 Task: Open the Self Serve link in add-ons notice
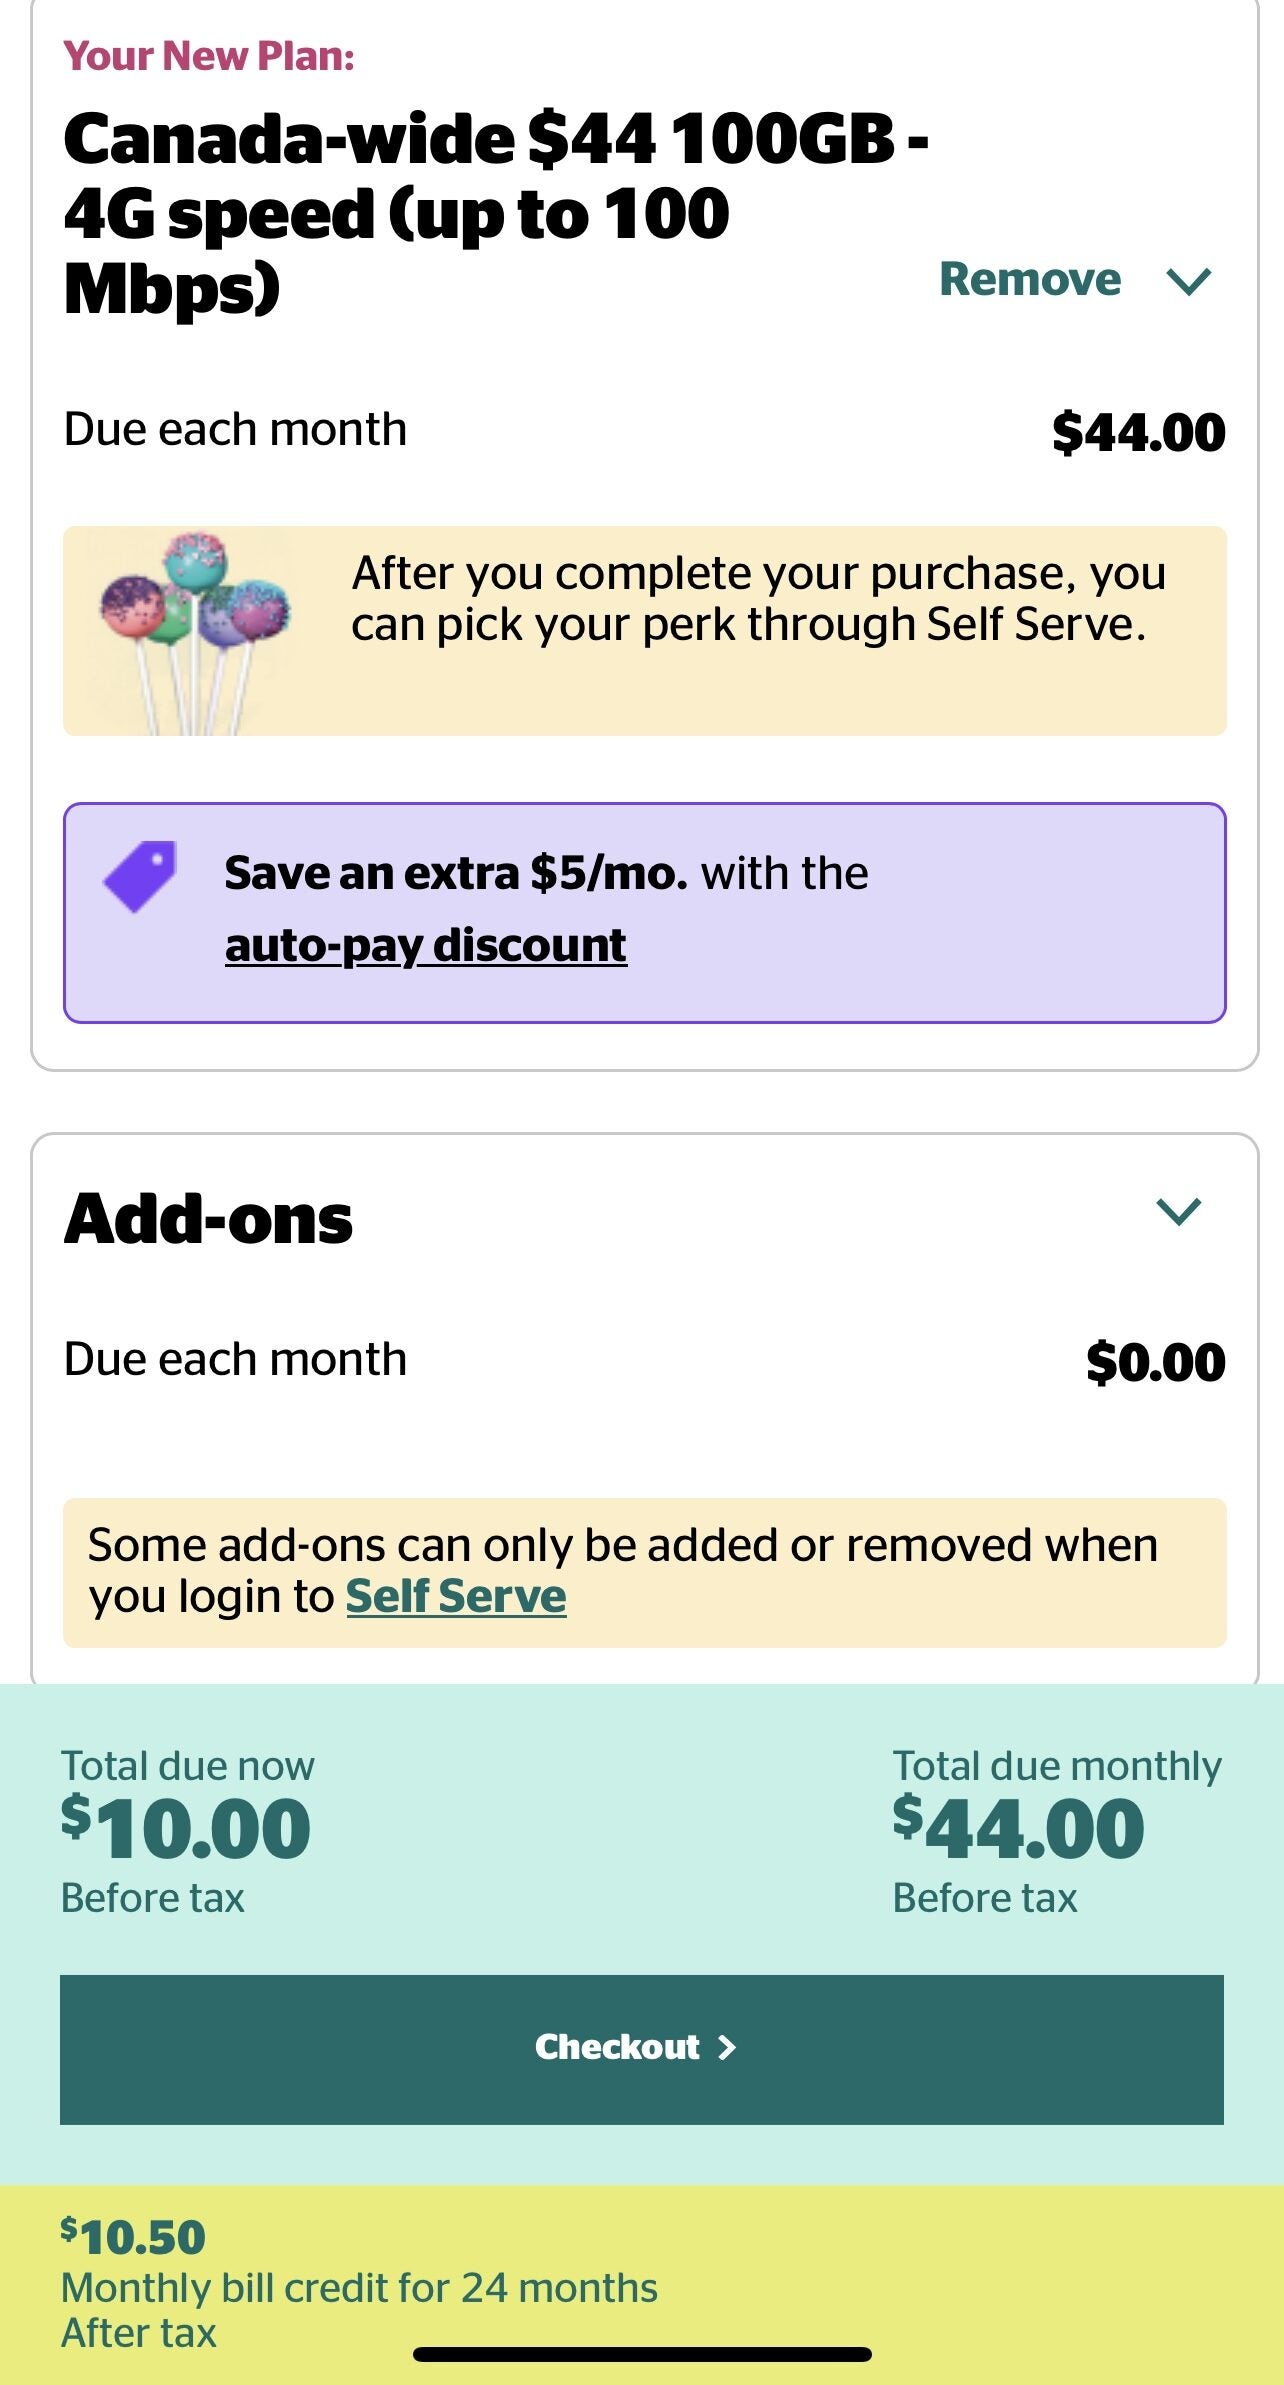coord(456,1596)
